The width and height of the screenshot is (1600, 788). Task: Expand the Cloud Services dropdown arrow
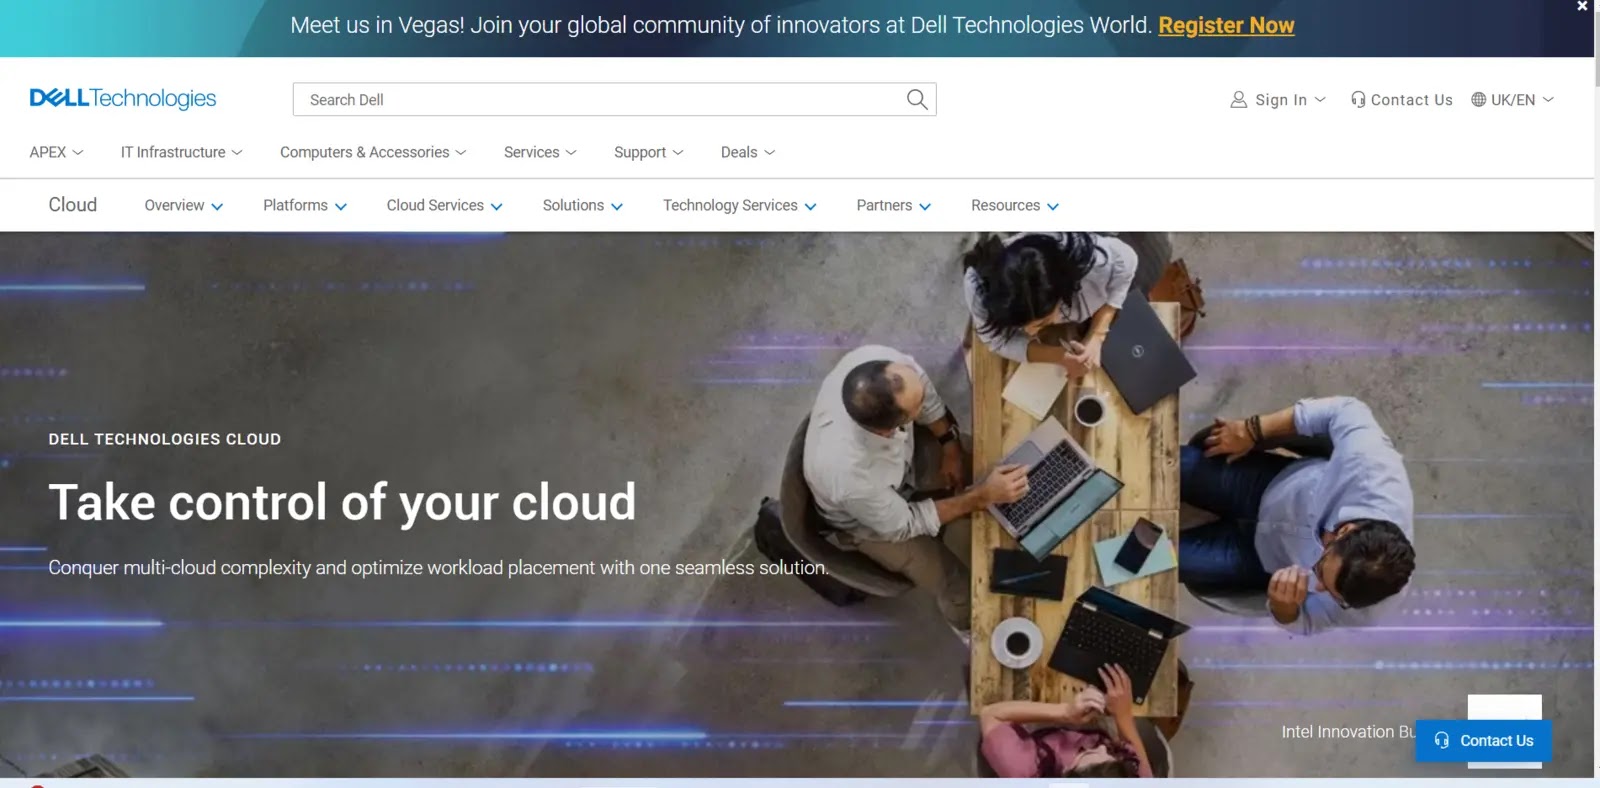(497, 207)
